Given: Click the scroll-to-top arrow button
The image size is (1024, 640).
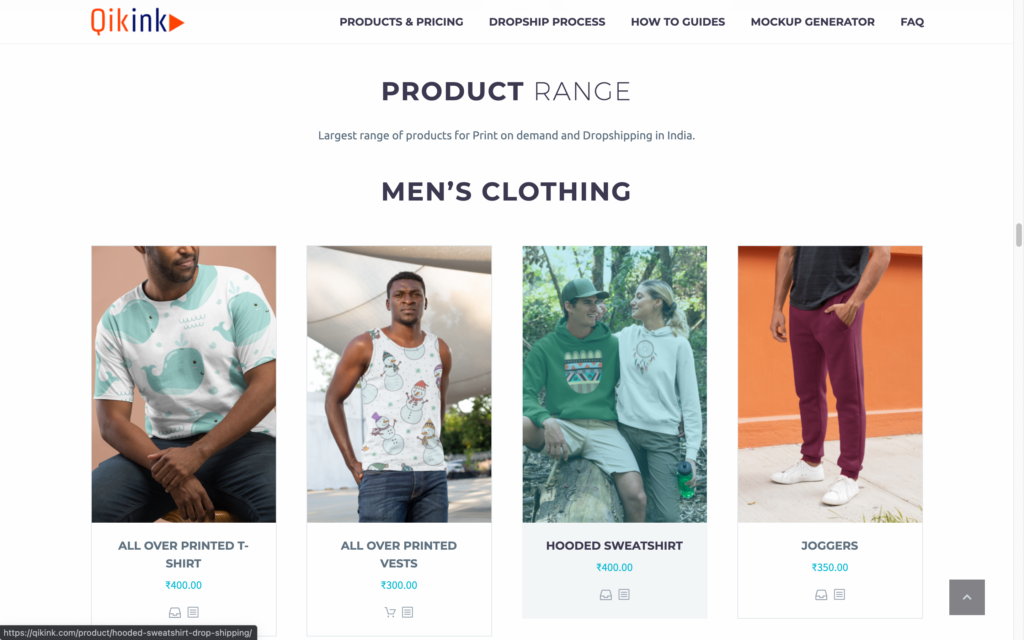Looking at the screenshot, I should click(967, 598).
